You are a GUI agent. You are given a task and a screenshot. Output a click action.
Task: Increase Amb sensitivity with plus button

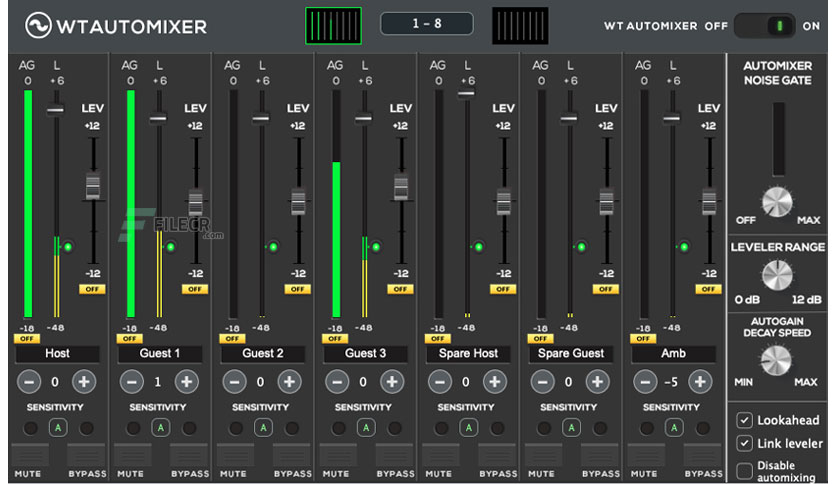coord(700,382)
